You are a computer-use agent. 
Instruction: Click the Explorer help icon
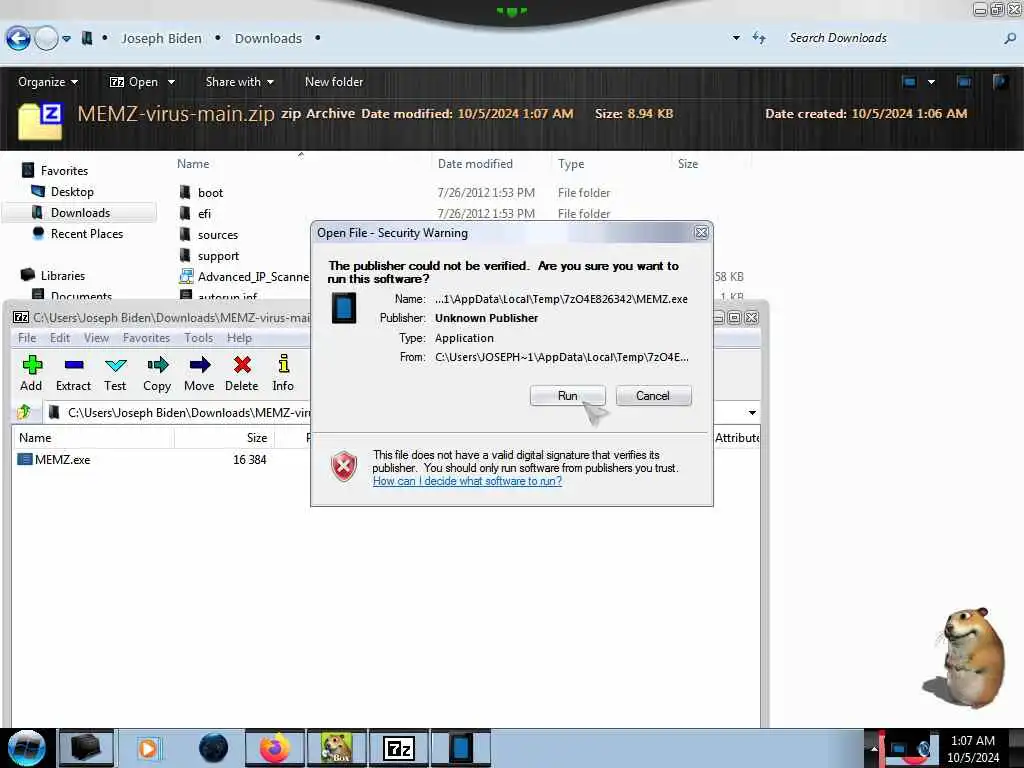click(999, 82)
